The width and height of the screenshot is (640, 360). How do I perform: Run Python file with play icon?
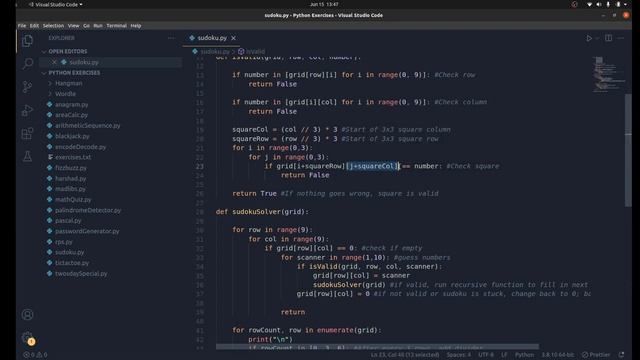pyautogui.click(x=589, y=38)
